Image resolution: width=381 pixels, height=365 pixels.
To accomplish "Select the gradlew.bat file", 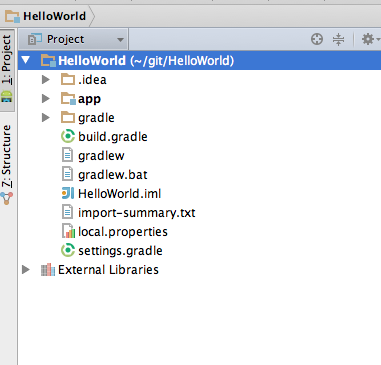I will 113,175.
